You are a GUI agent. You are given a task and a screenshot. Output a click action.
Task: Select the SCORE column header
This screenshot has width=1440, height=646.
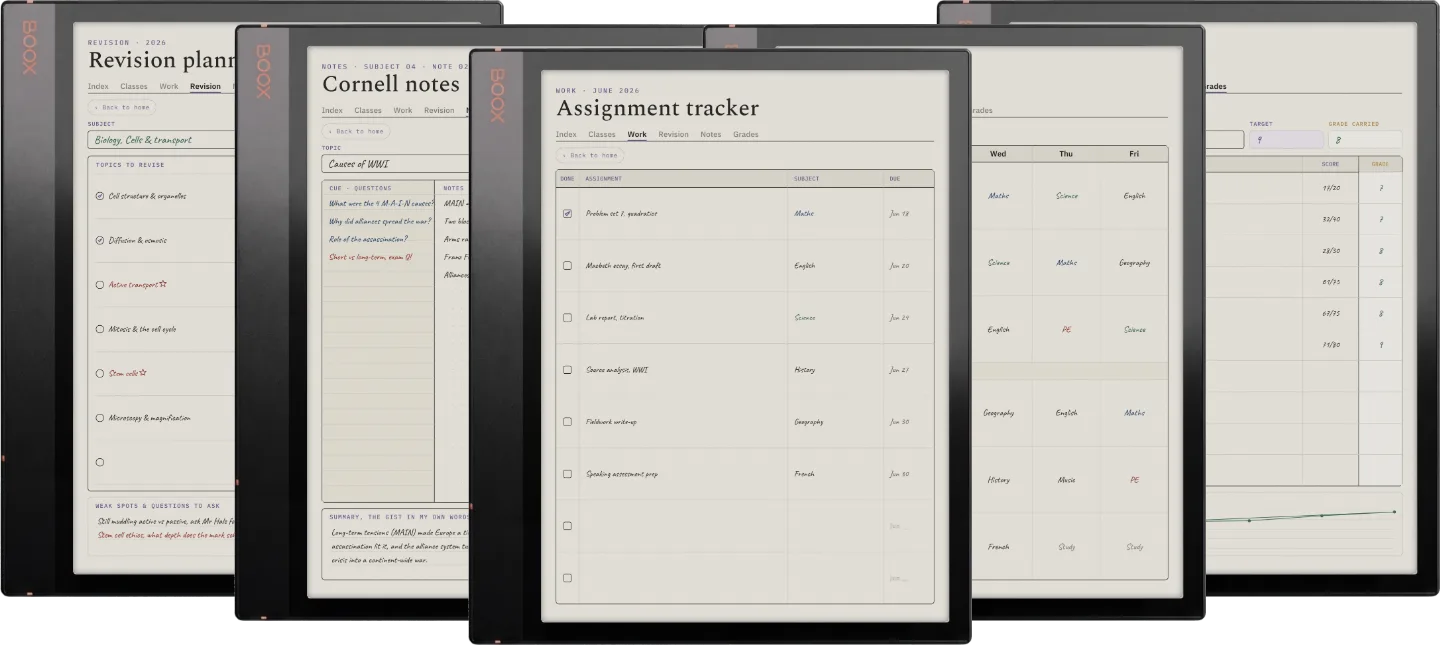tap(1330, 164)
